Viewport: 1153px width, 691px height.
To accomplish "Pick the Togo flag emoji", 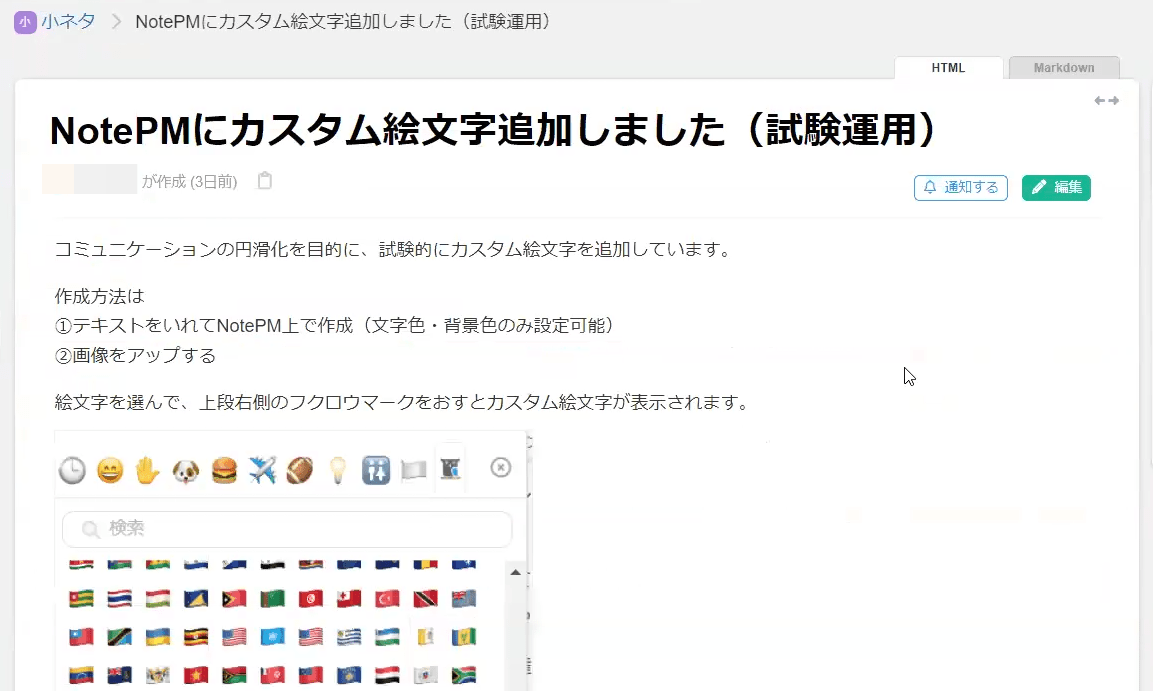I will point(81,599).
